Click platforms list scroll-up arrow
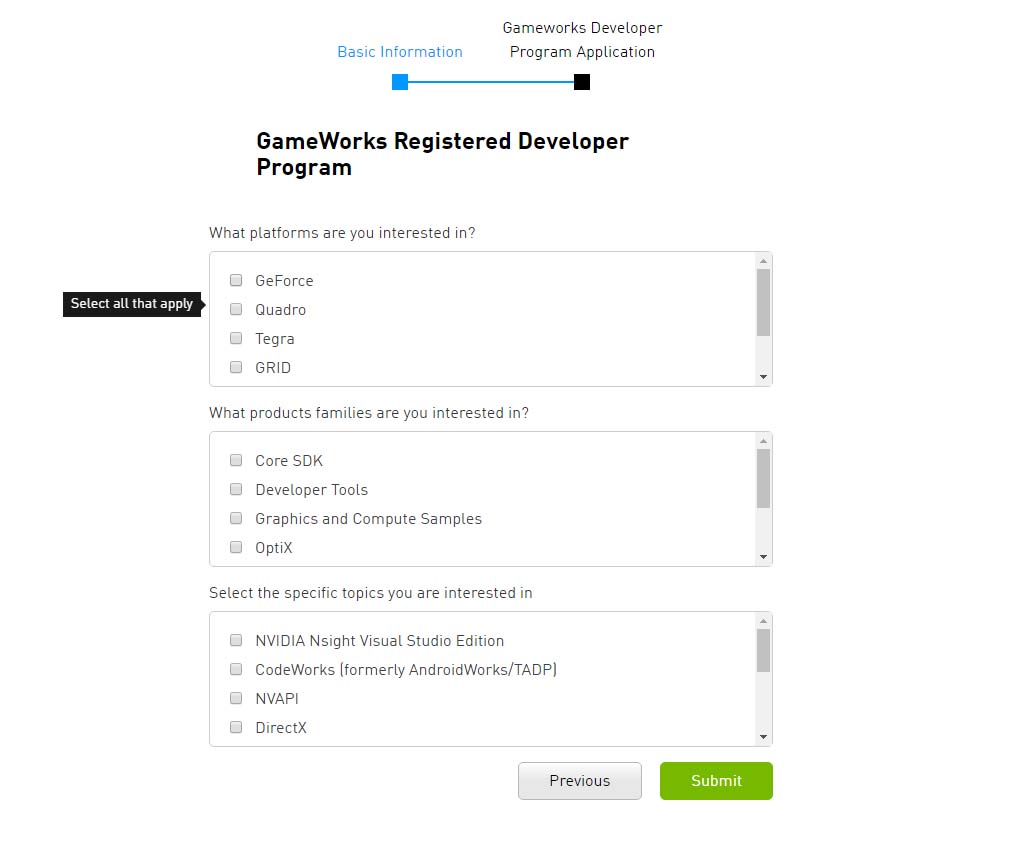Viewport: 1012px width, 868px height. coord(764,261)
